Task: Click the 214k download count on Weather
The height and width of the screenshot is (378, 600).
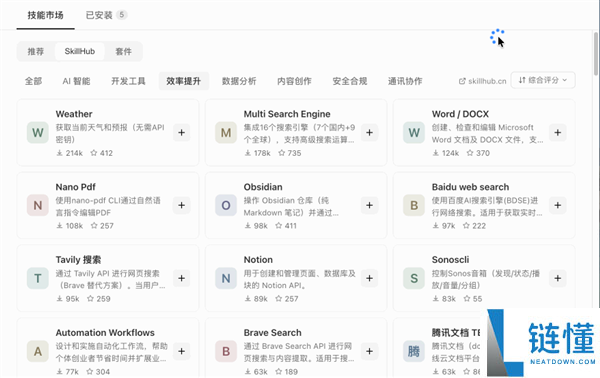Action: (70, 153)
